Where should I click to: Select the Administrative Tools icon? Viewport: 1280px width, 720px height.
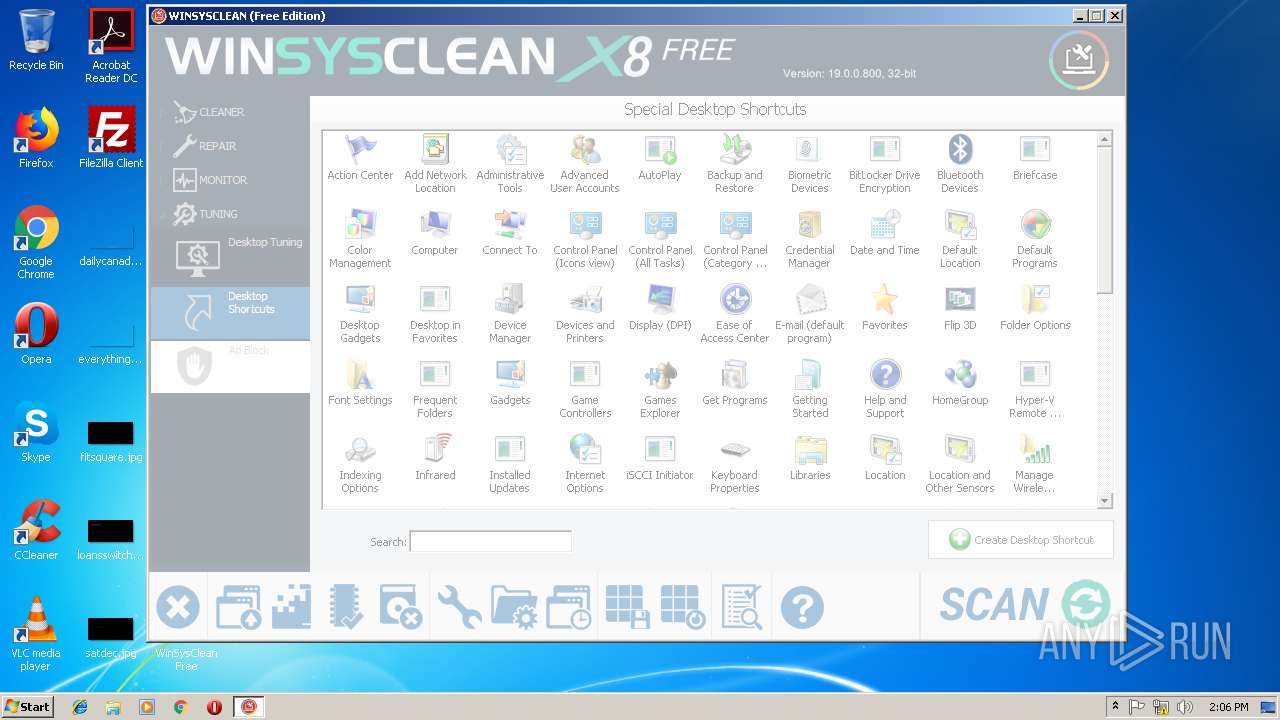tap(510, 150)
